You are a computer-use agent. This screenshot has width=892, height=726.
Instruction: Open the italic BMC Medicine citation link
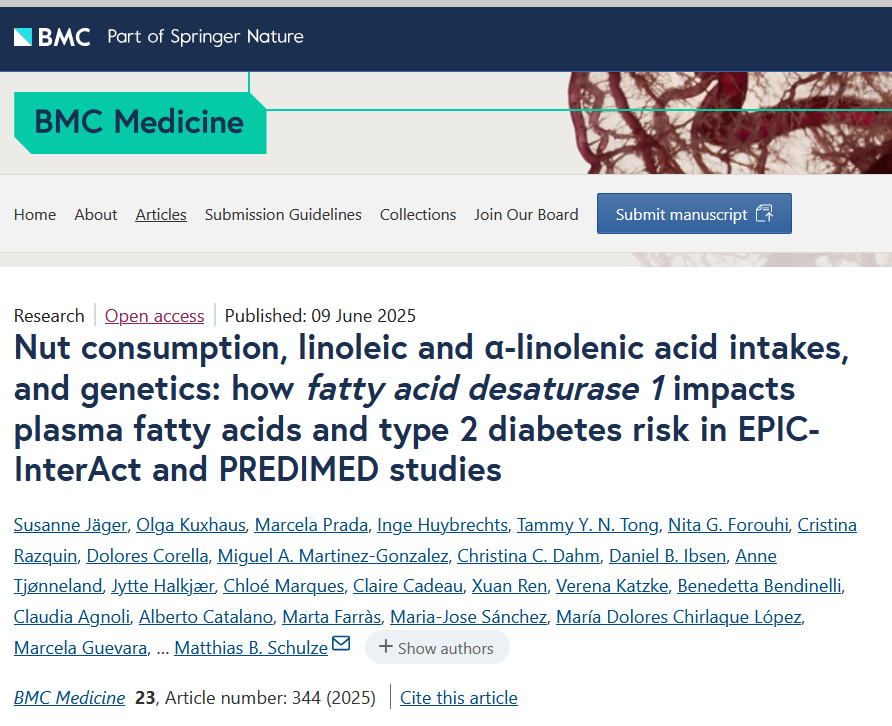tap(70, 698)
